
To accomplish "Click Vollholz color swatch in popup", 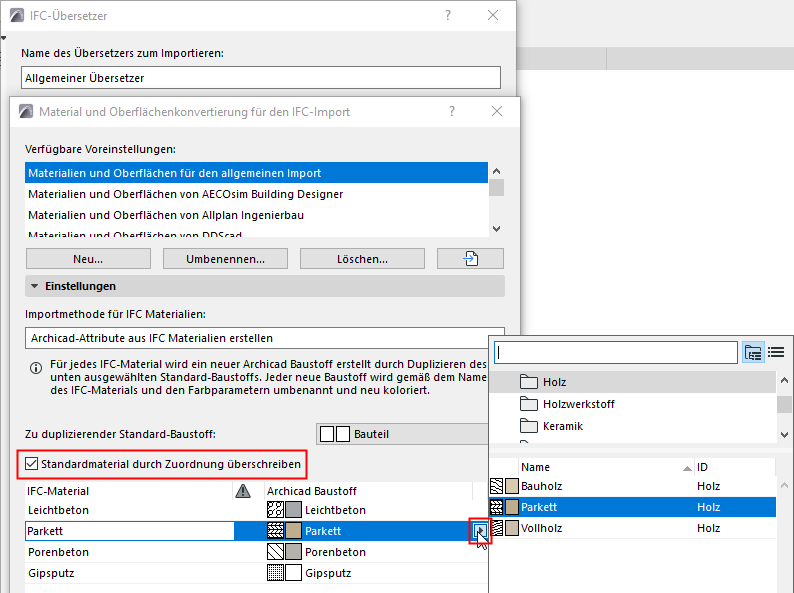I will pos(512,528).
